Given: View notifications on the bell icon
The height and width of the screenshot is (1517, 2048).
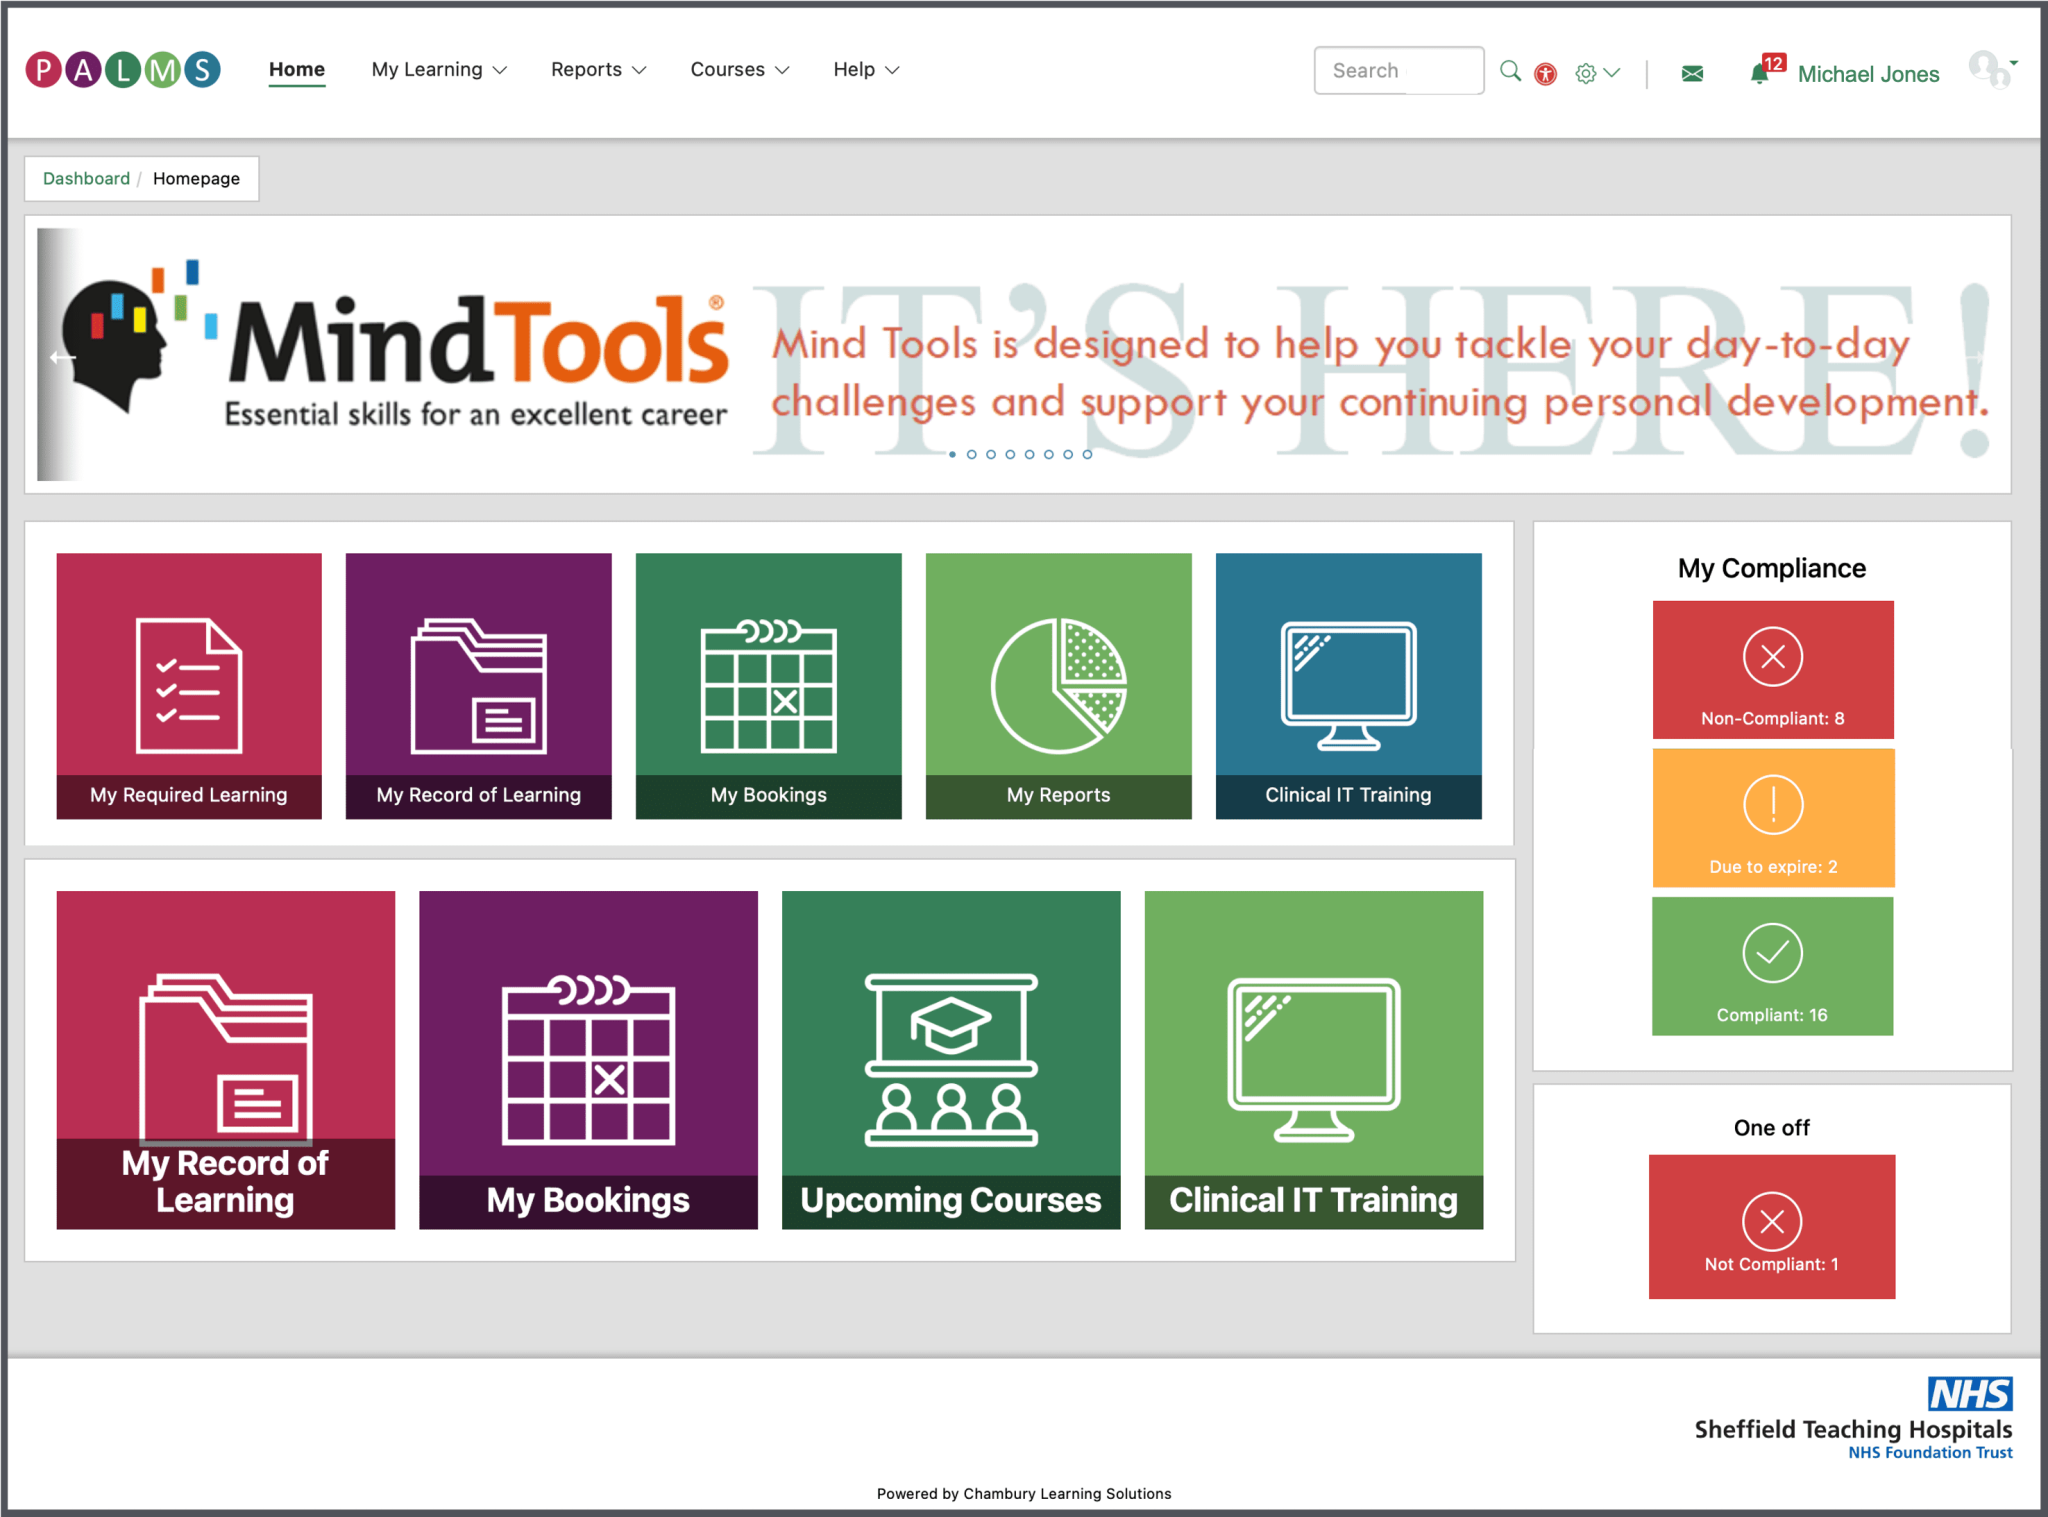Looking at the screenshot, I should pos(1760,73).
